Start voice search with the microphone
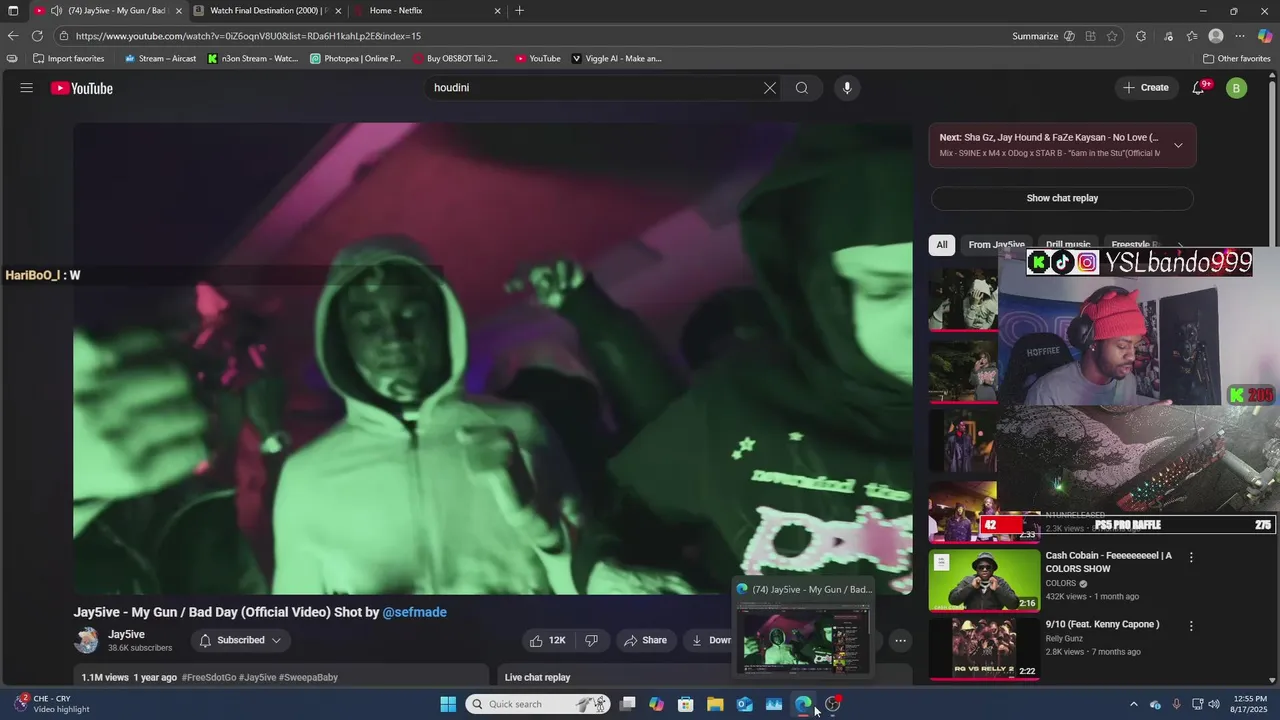Viewport: 1280px width, 720px height. coord(847,88)
